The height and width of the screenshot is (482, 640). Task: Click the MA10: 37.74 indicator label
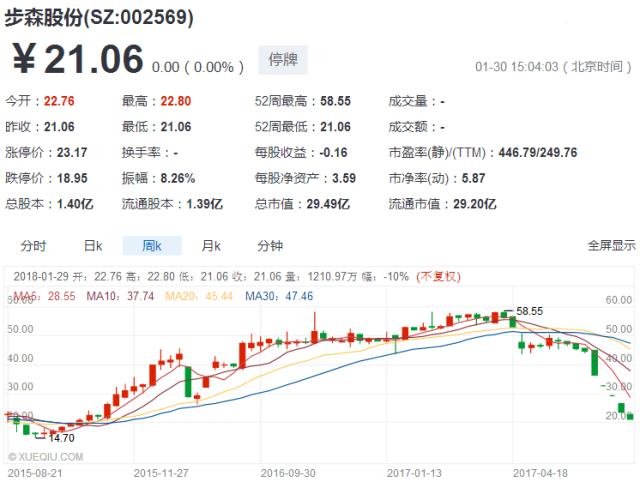tap(120, 296)
